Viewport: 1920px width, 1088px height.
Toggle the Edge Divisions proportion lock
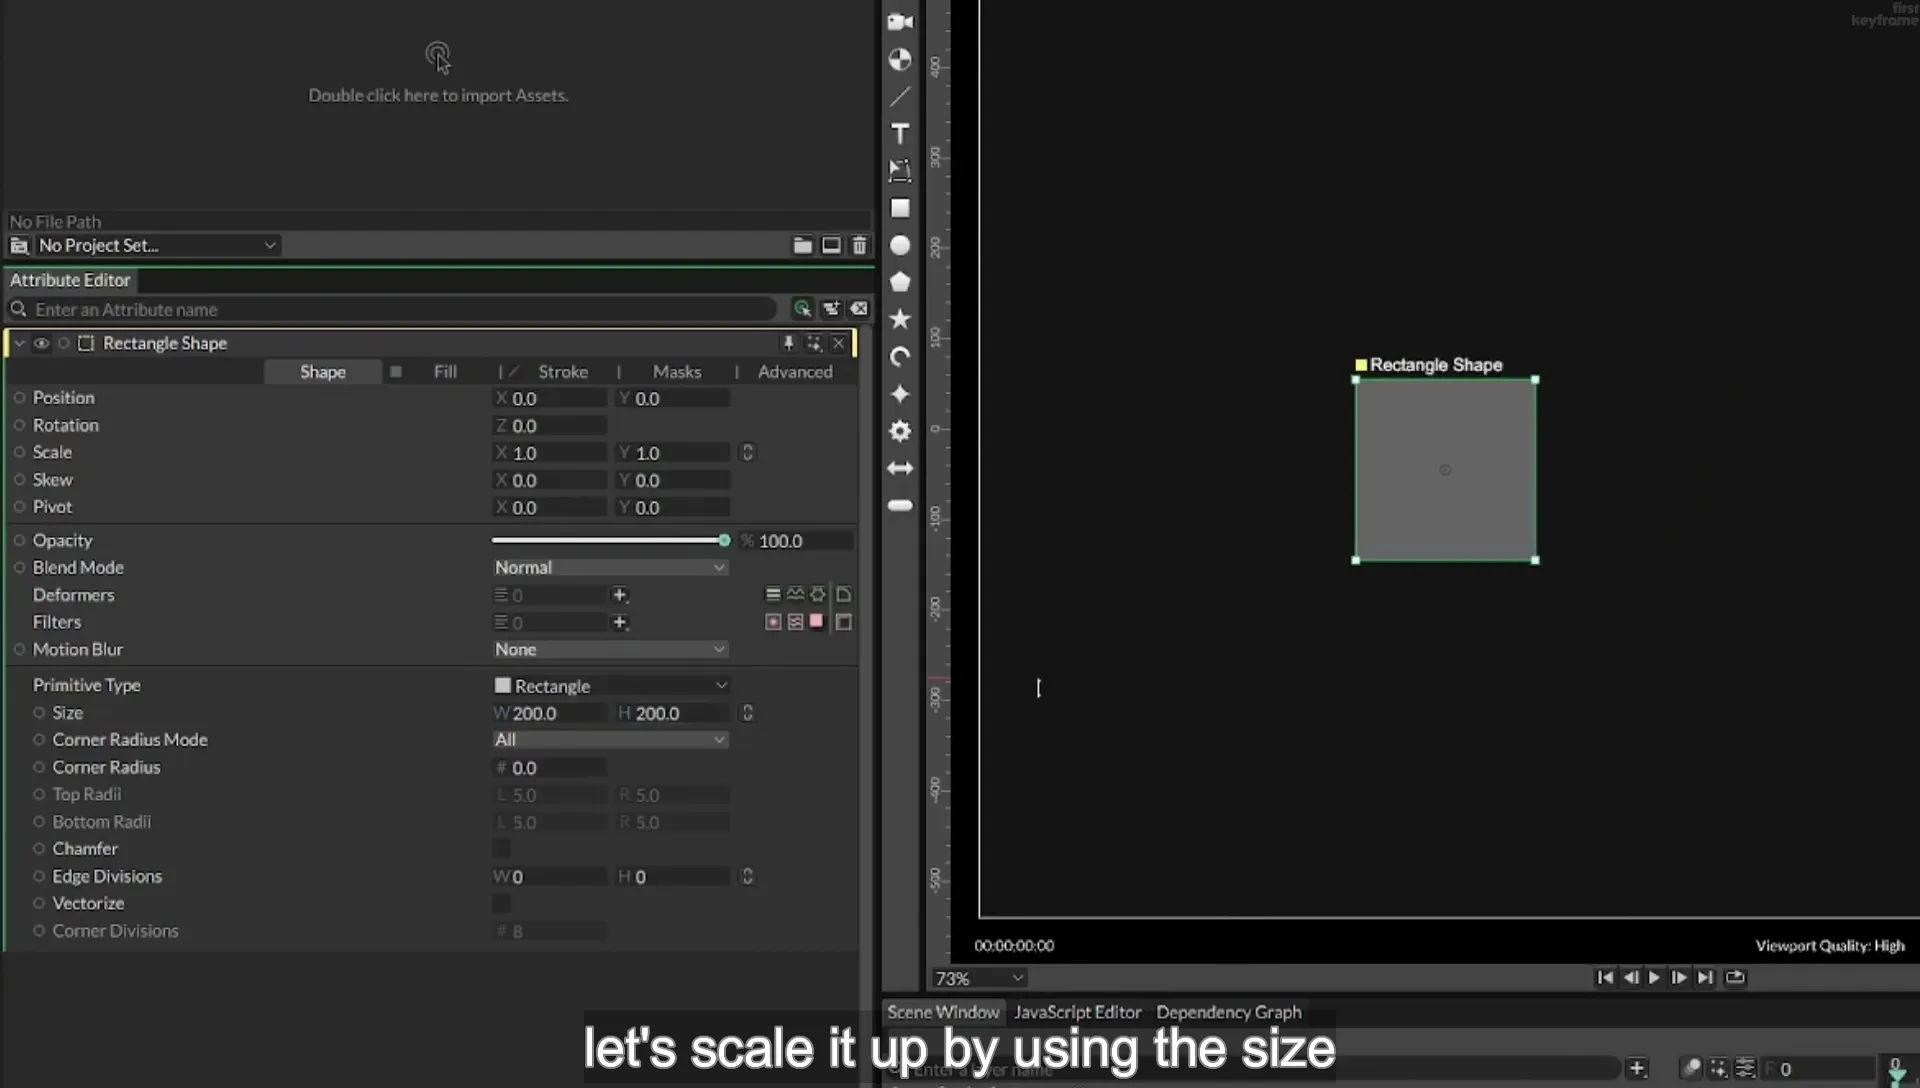747,877
